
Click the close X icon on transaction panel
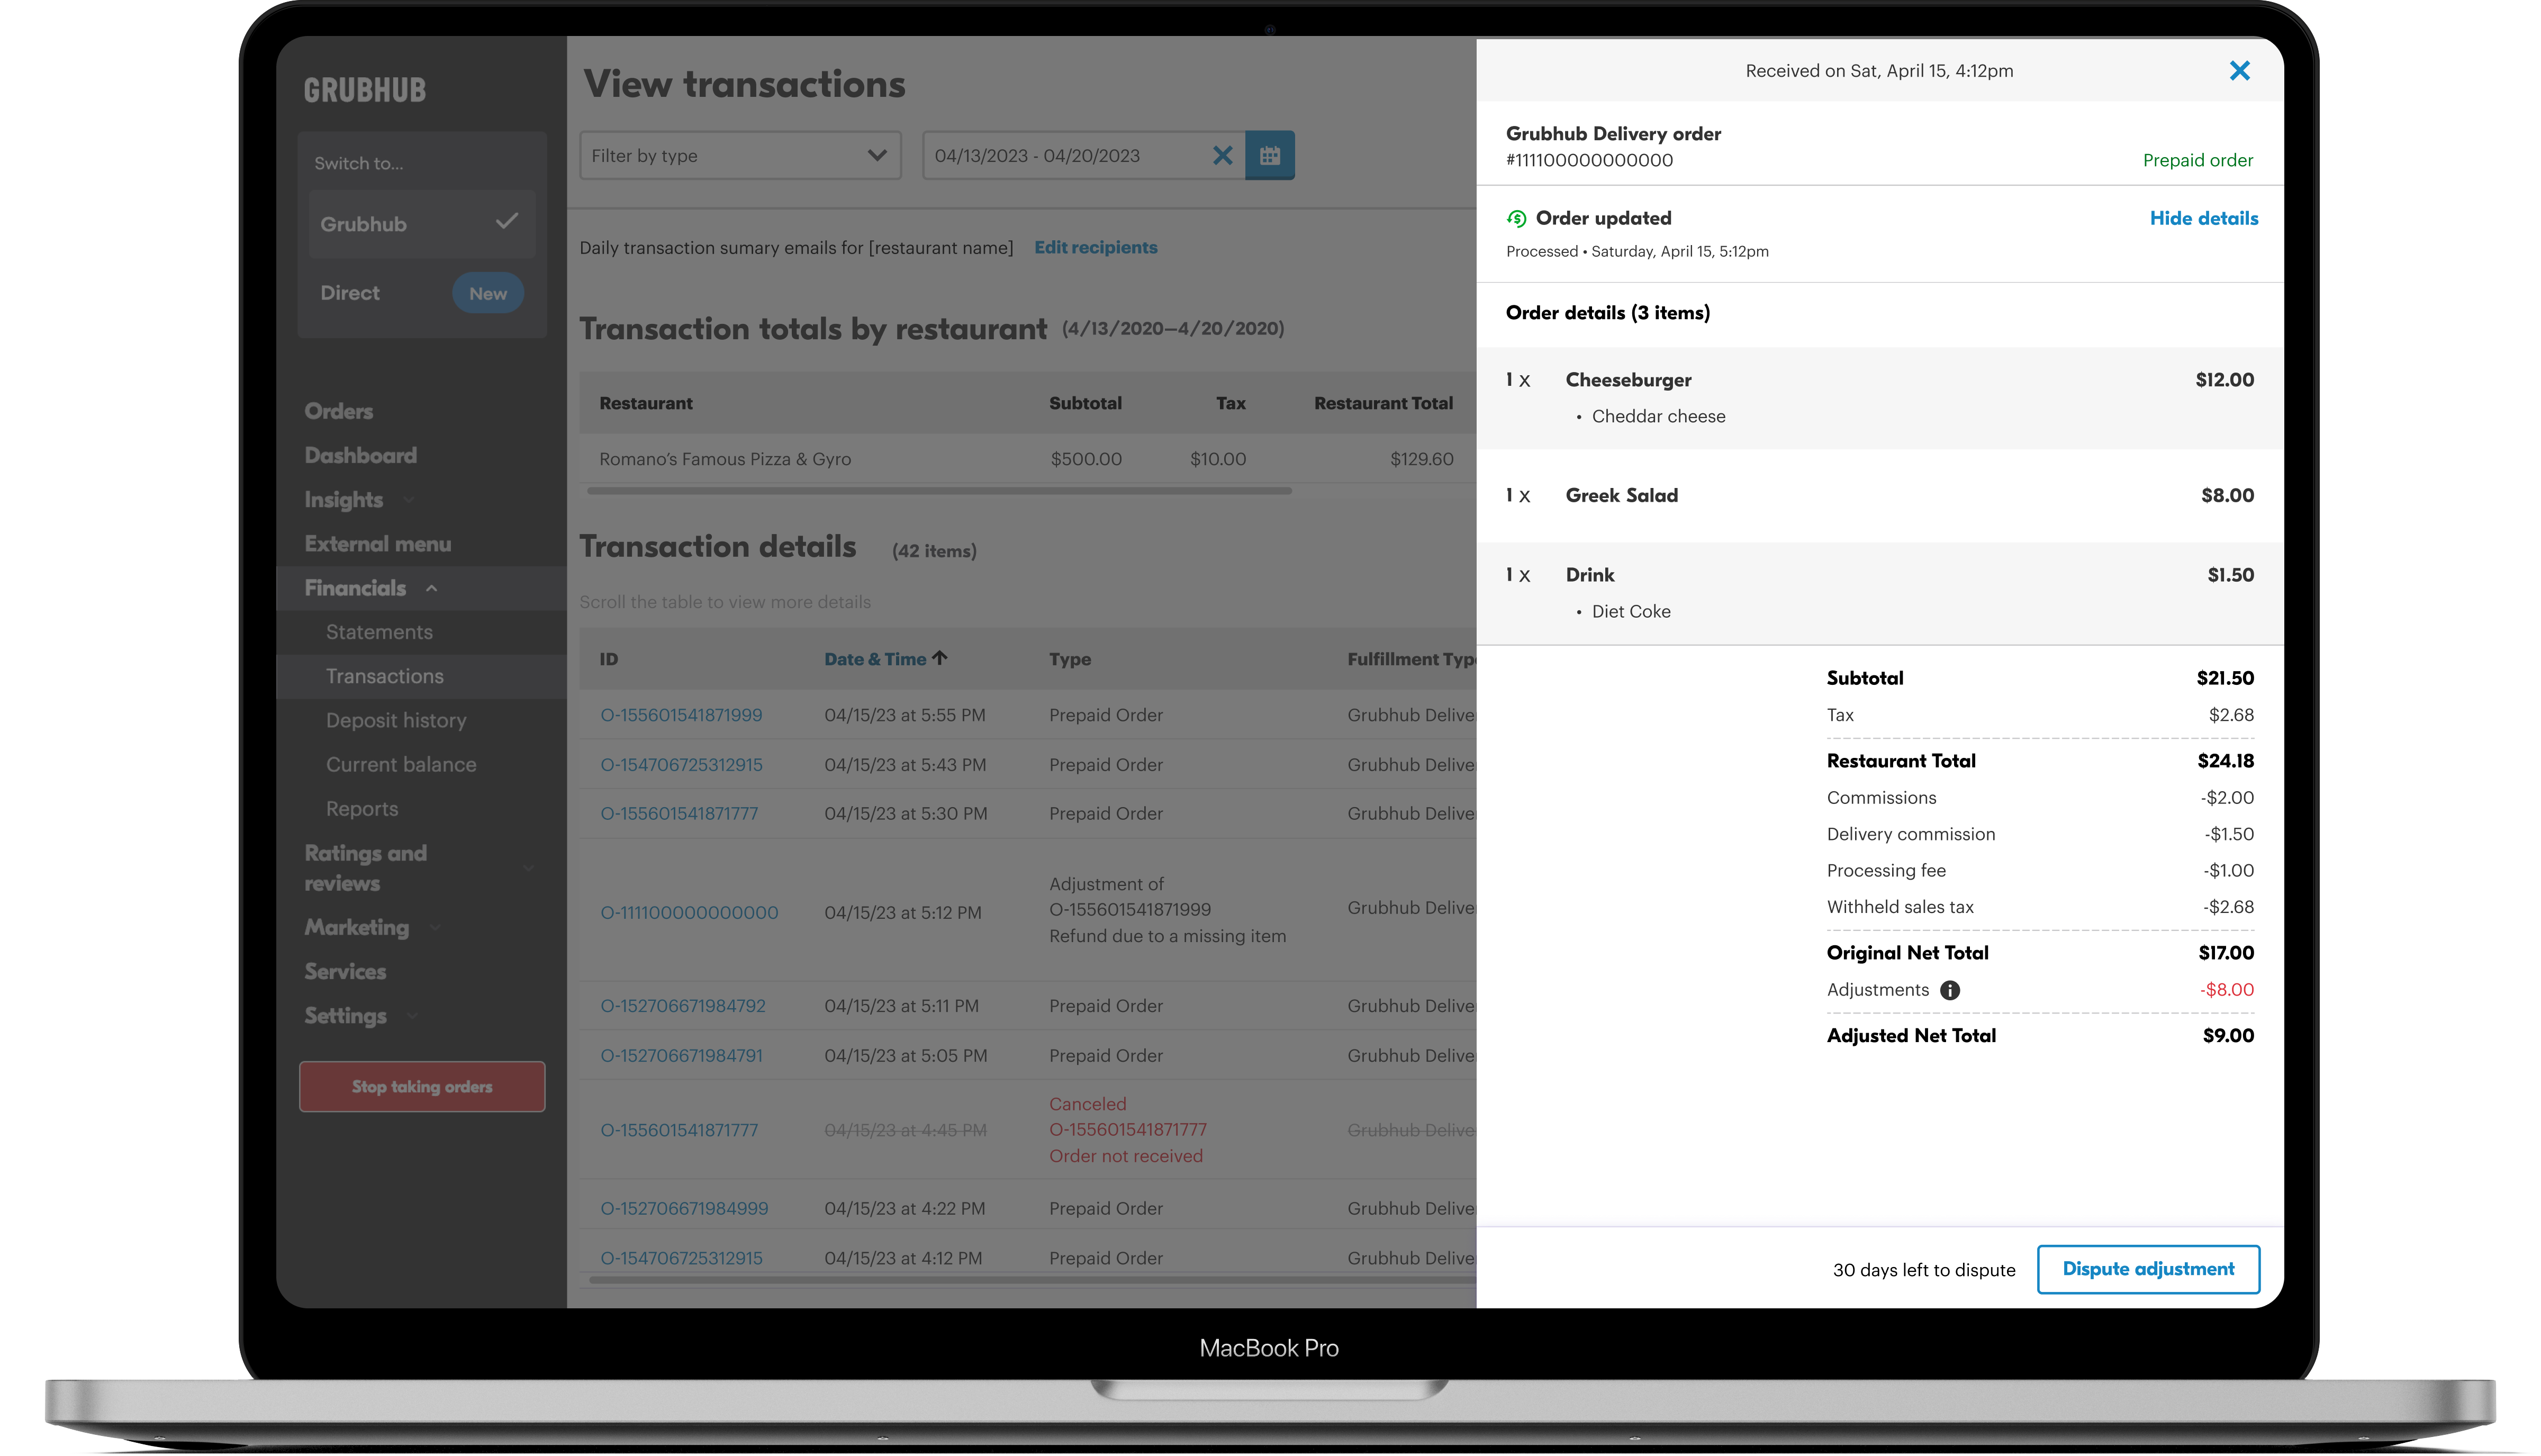click(2239, 70)
